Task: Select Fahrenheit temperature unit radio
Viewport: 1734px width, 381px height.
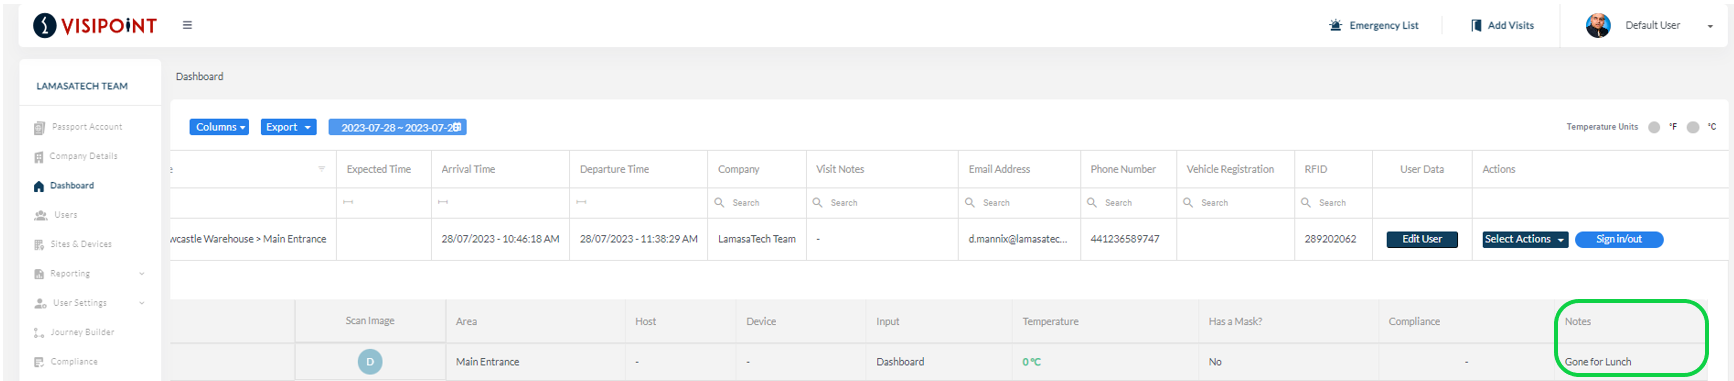Action: 1654,127
